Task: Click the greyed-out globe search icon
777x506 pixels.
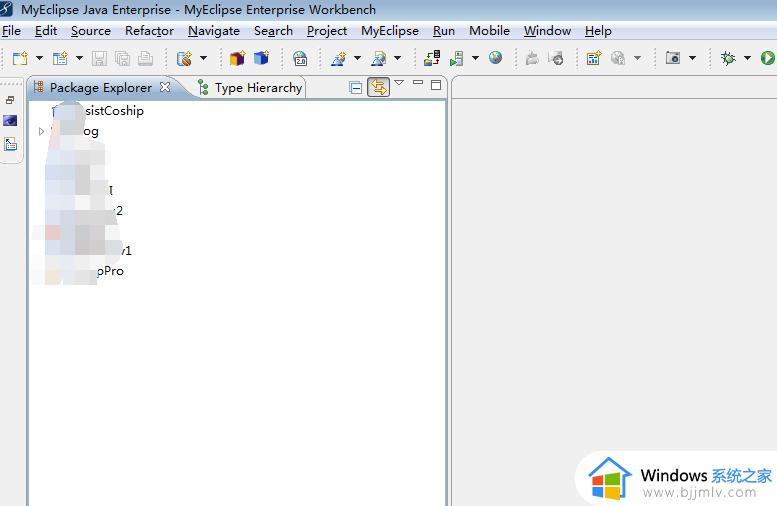Action: (x=618, y=58)
